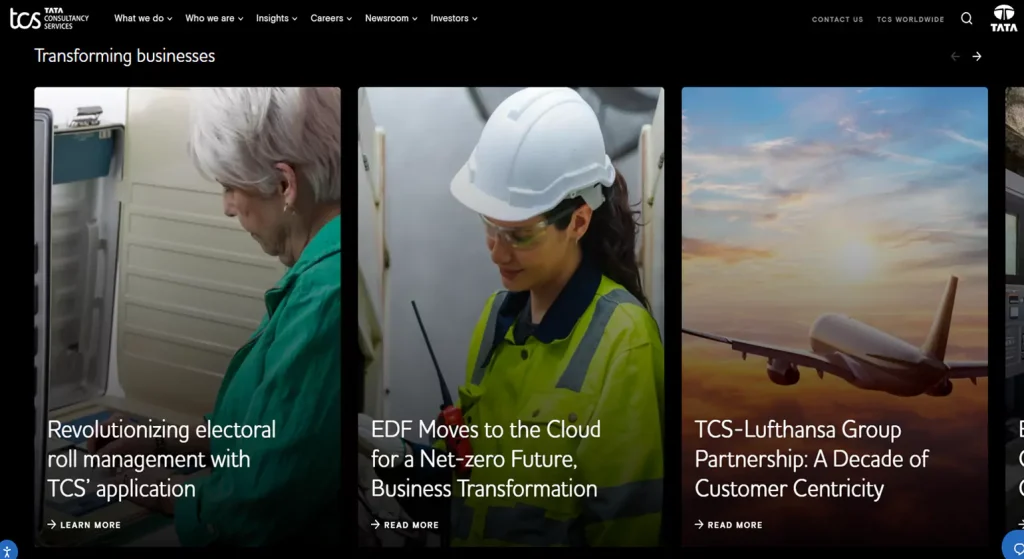This screenshot has height=559, width=1024.
Task: Click the TATA logo at top right
Action: [x=1003, y=18]
